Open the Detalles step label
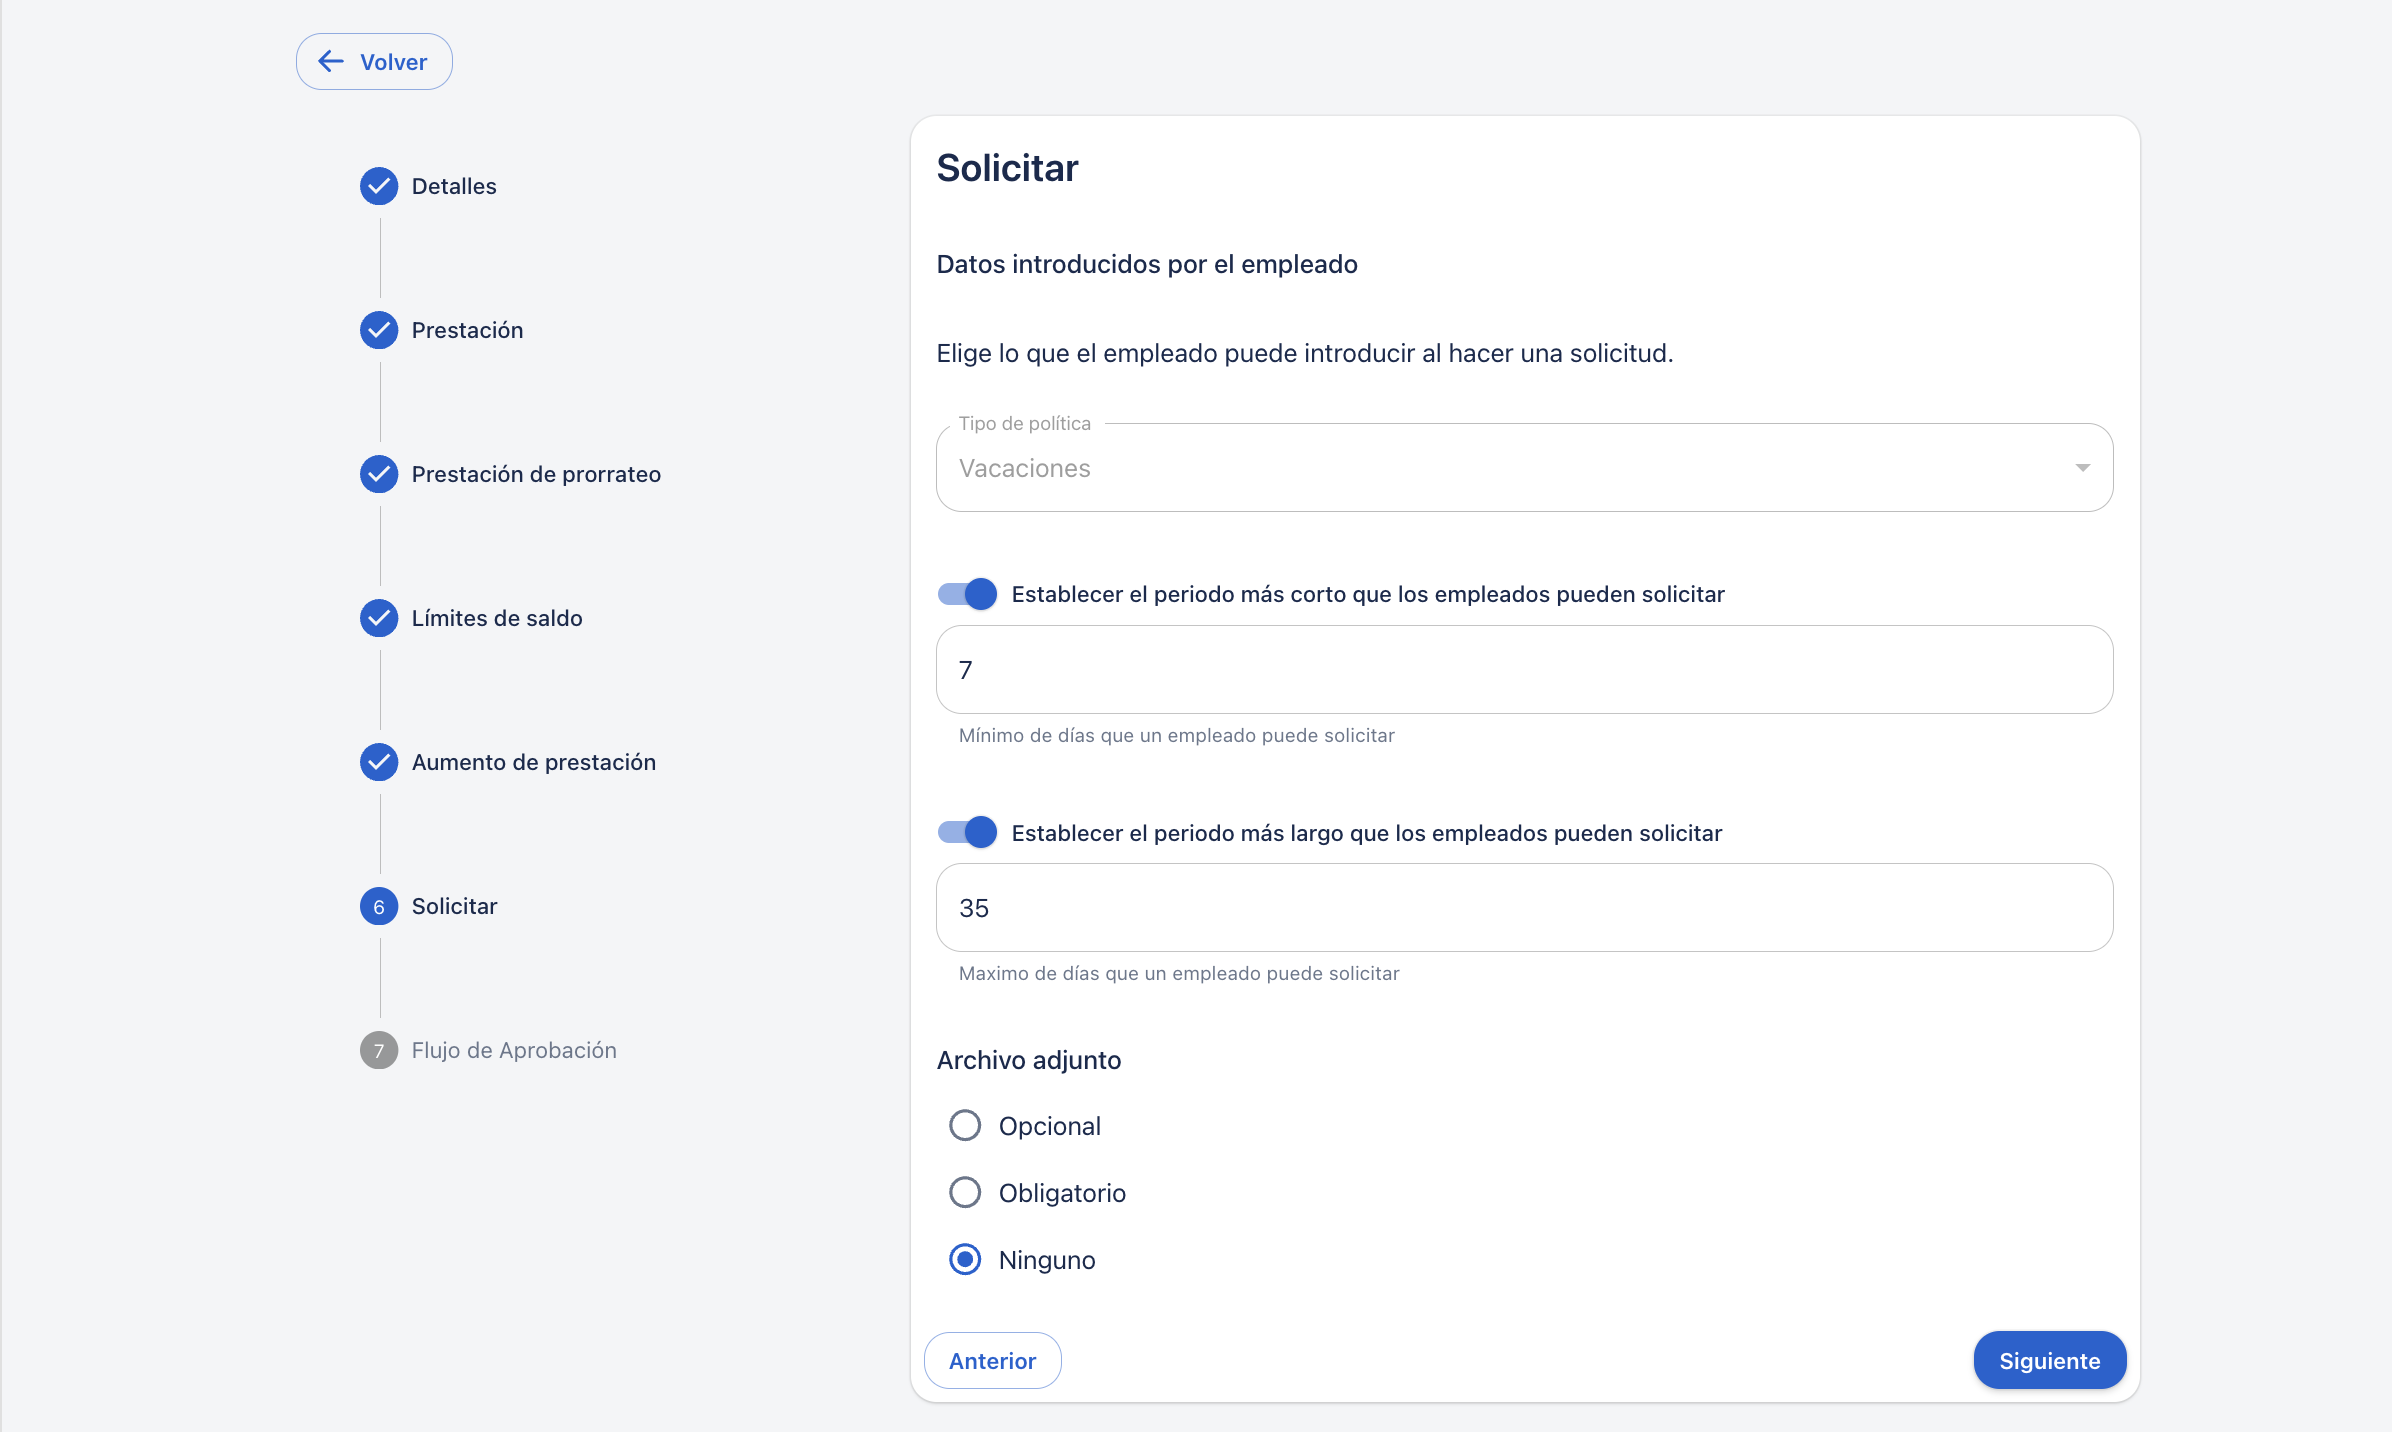Image resolution: width=2392 pixels, height=1432 pixels. pyautogui.click(x=454, y=186)
